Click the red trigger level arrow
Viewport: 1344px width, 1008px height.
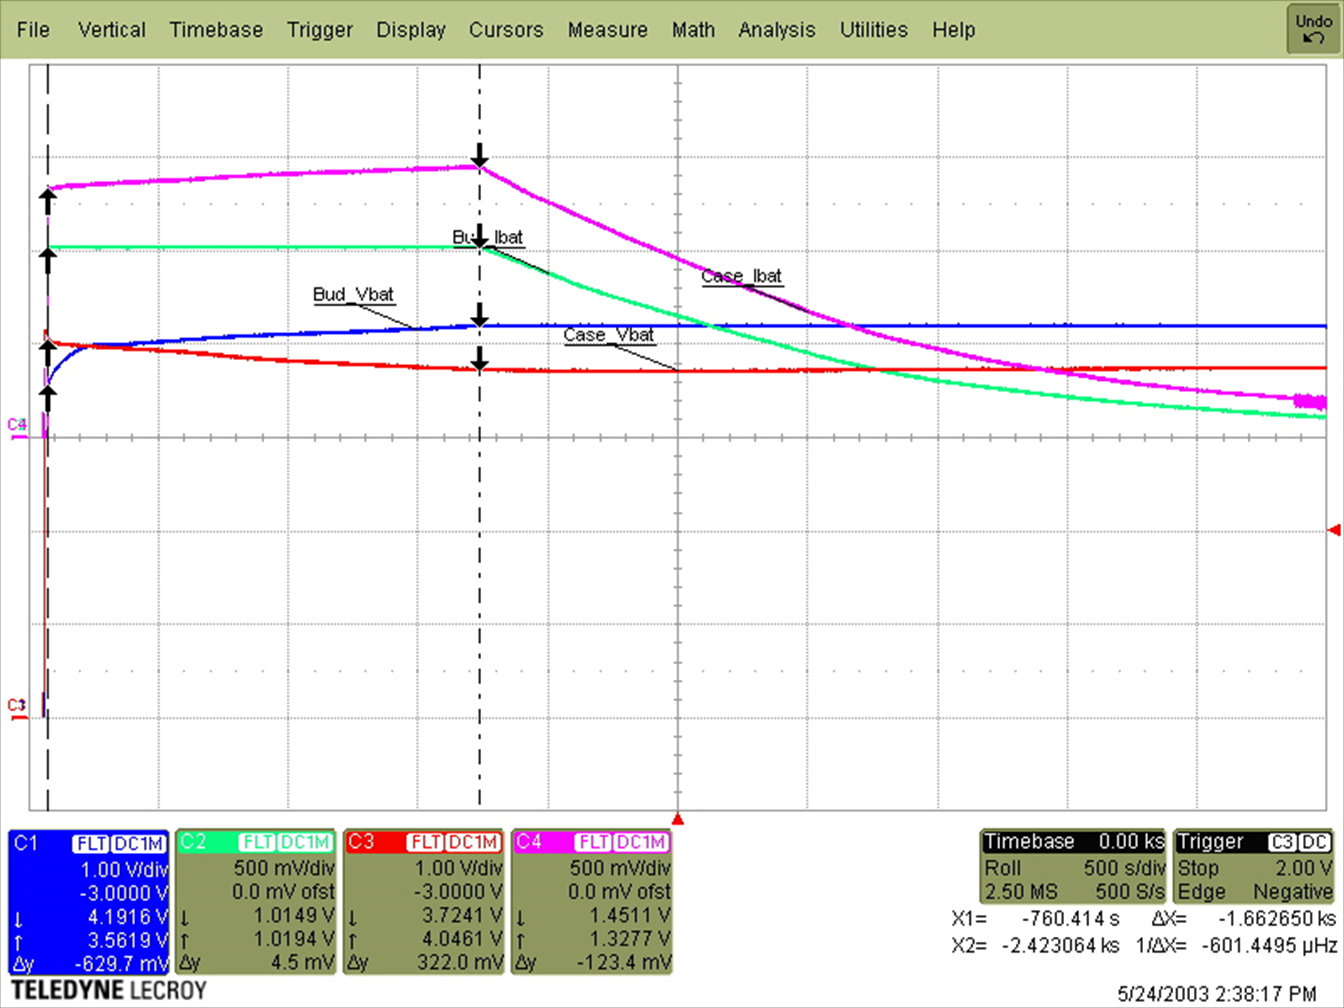click(1333, 530)
